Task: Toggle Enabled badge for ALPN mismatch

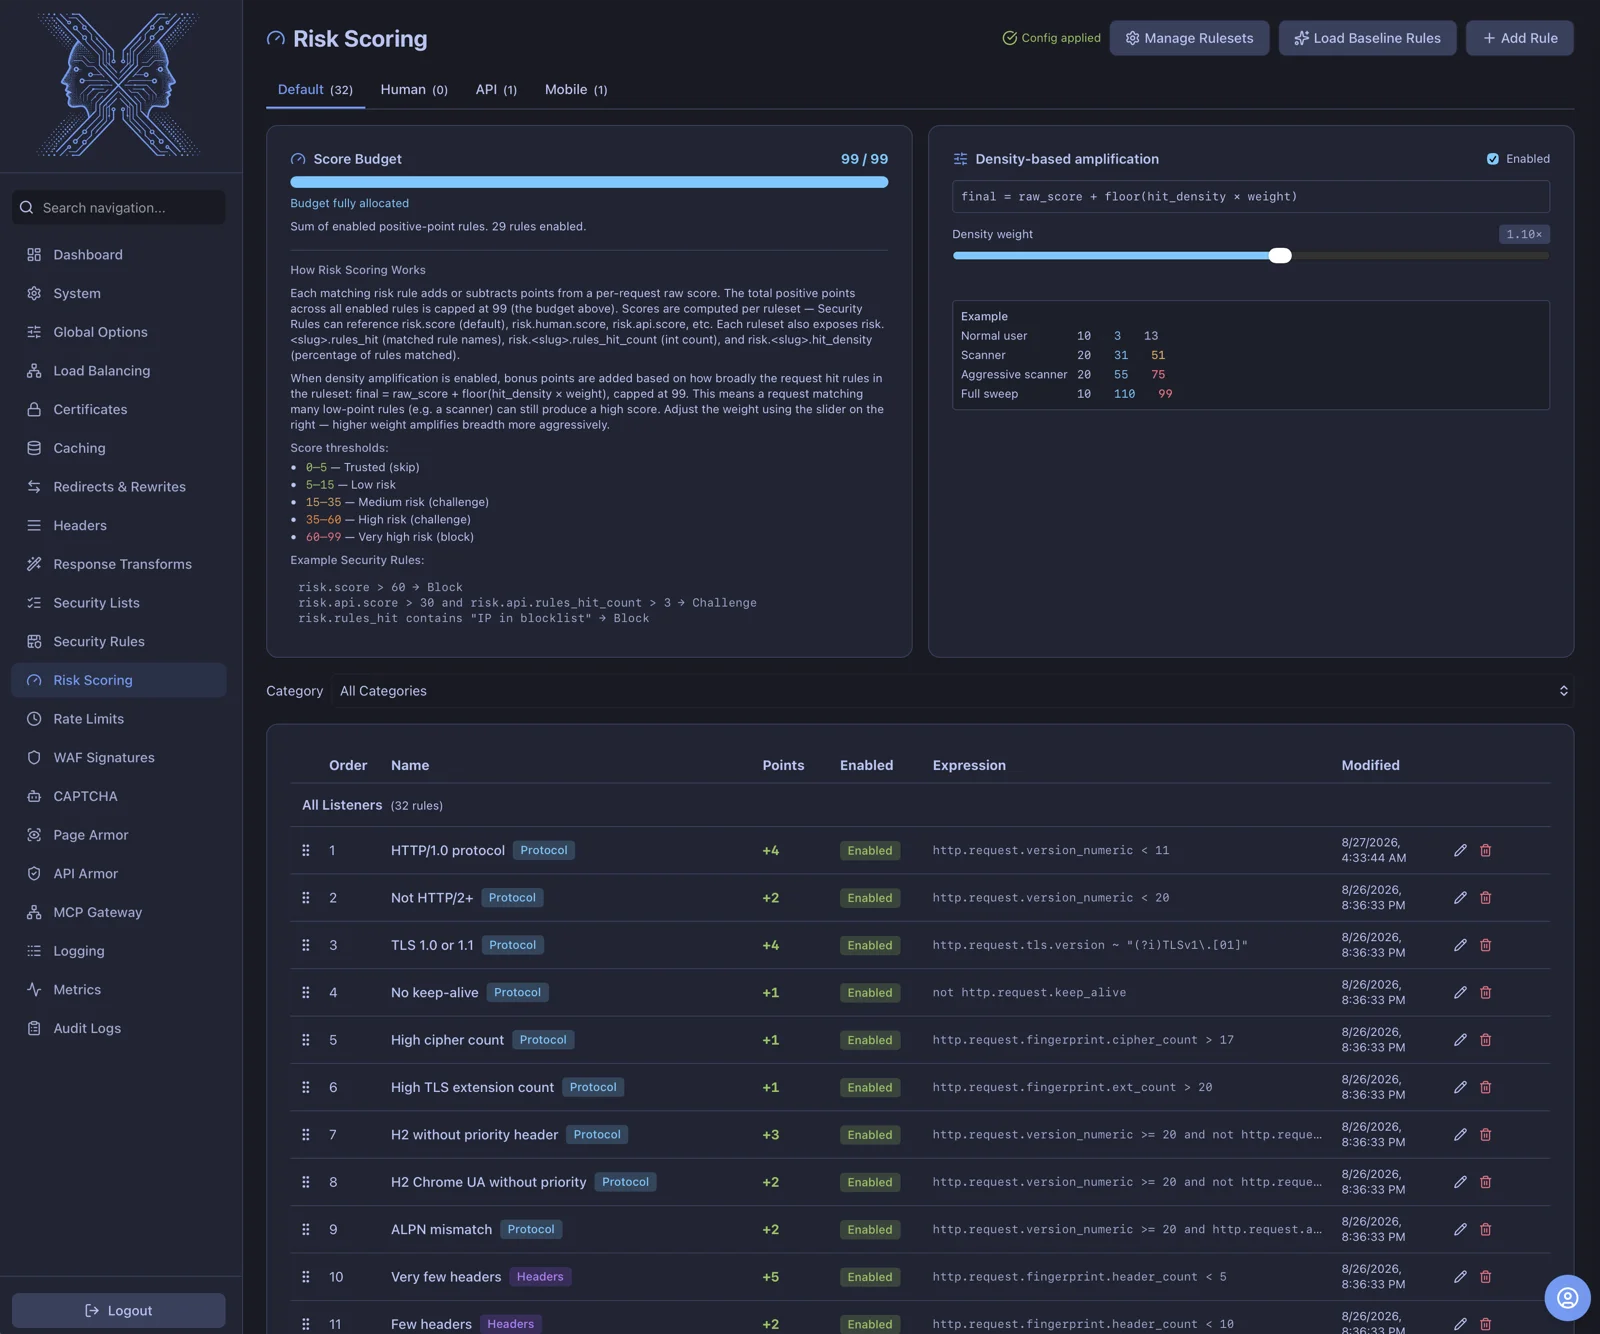Action: coord(869,1230)
